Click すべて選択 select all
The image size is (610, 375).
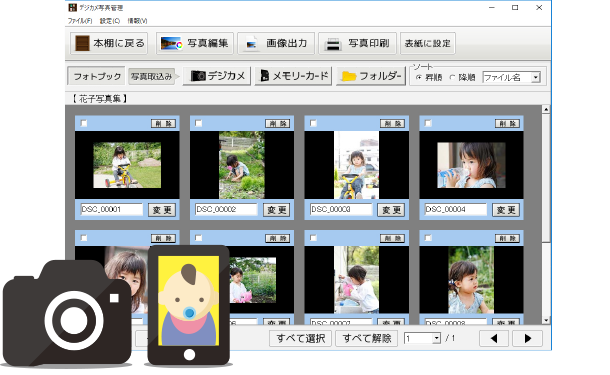tap(300, 338)
